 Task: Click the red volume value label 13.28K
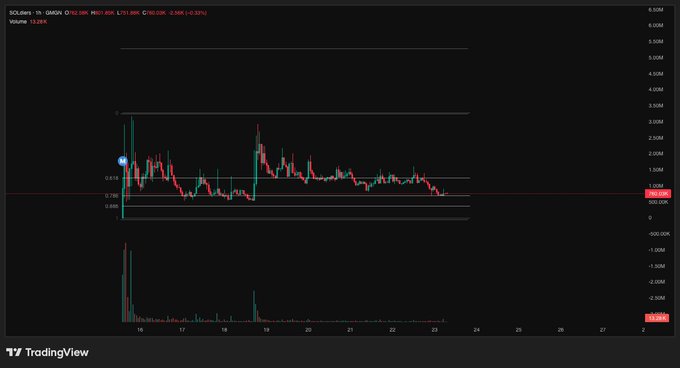tap(657, 318)
